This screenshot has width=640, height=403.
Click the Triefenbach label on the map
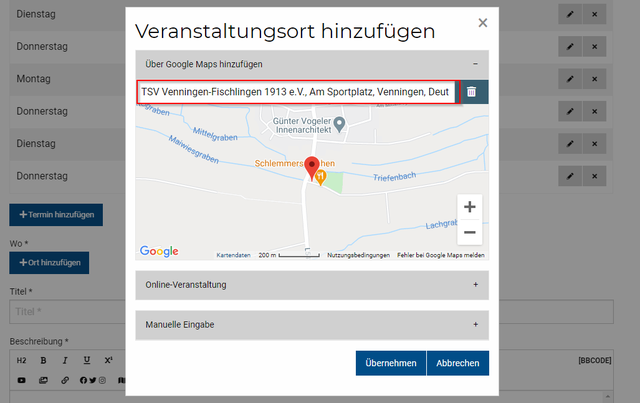pos(395,176)
